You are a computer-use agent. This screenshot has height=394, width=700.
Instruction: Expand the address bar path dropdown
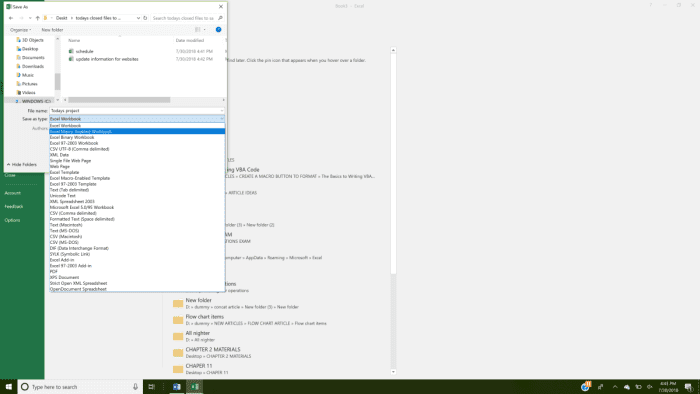coord(138,18)
